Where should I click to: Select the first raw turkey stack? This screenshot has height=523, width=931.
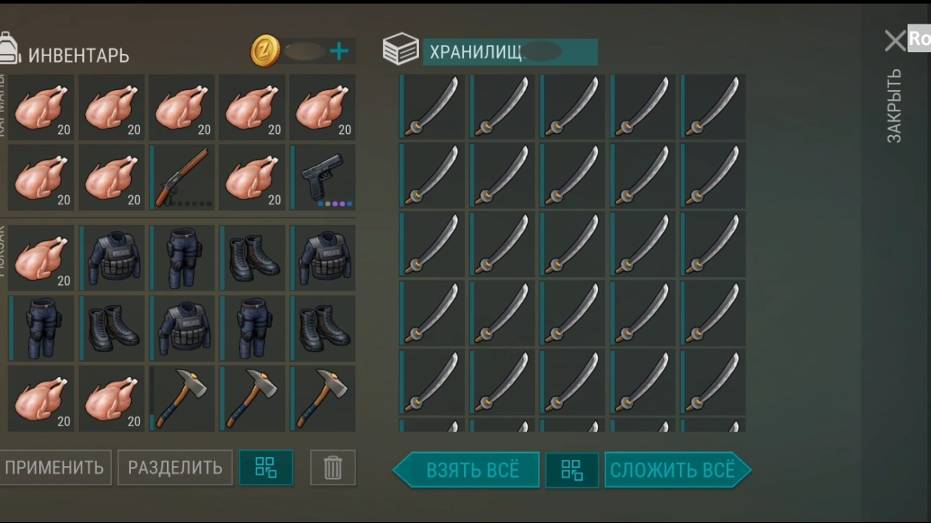[x=41, y=107]
